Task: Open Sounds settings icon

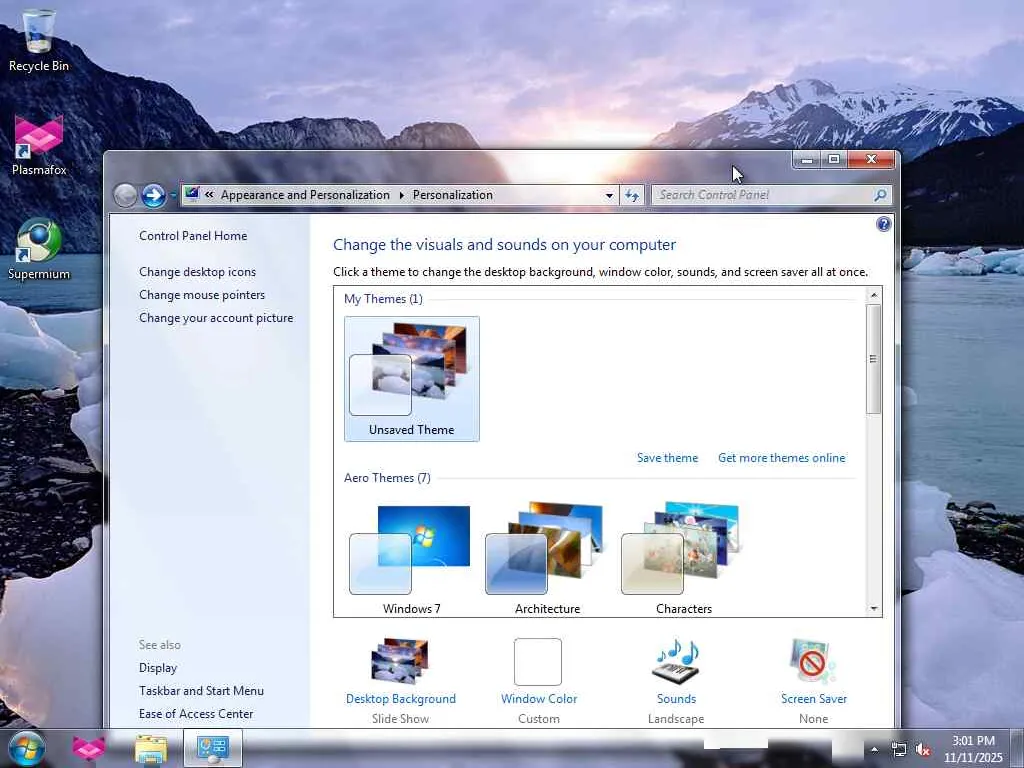Action: pyautogui.click(x=677, y=661)
